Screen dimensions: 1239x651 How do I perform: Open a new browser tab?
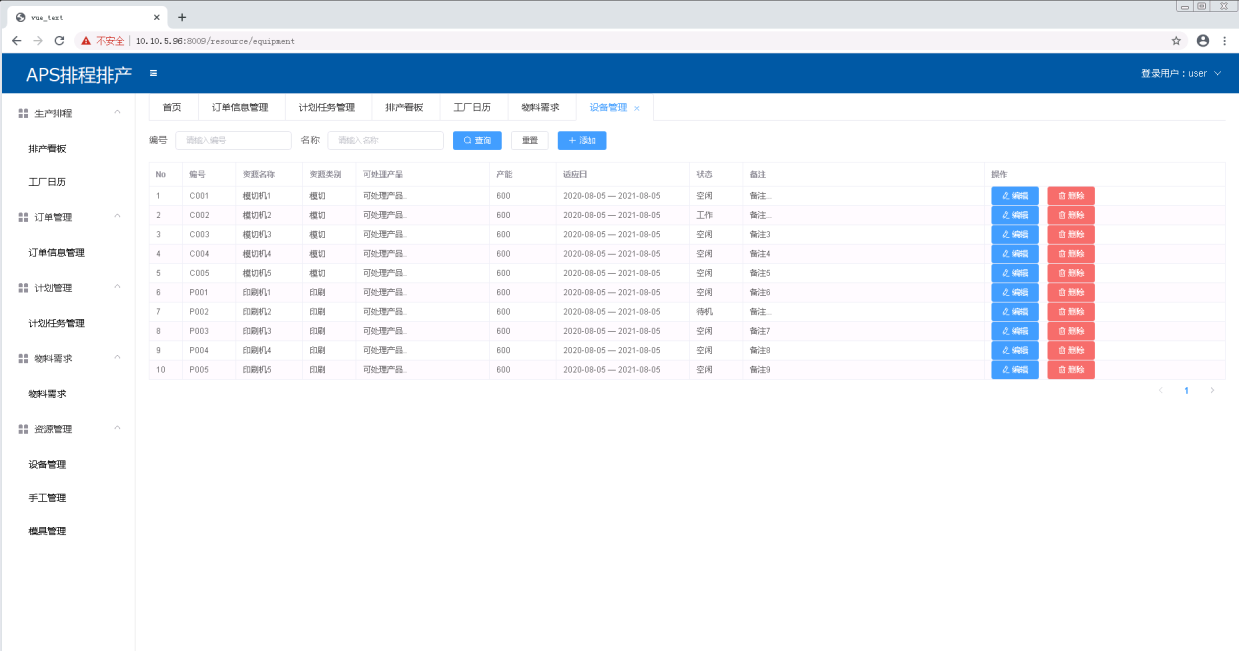point(182,17)
